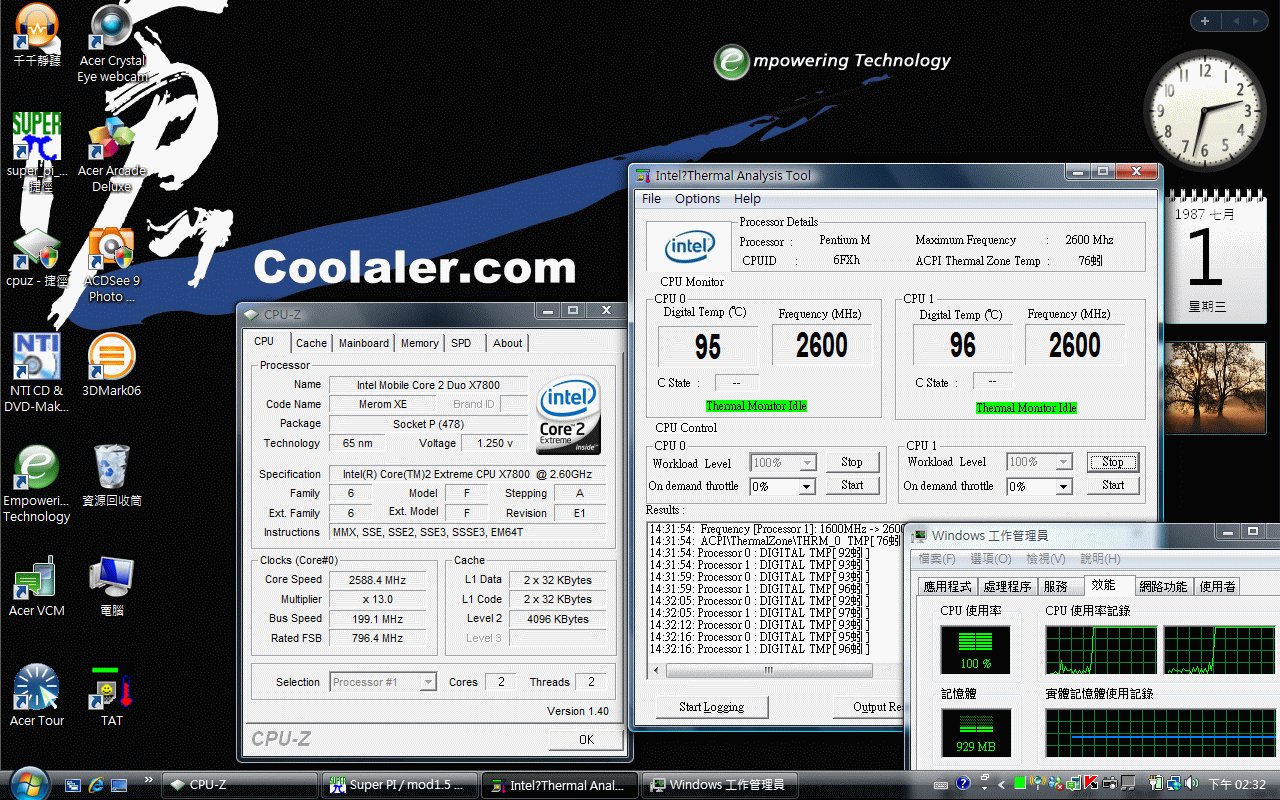The image size is (1280, 800).
Task: Open the Computer (電腦) desktop icon
Action: (112, 587)
